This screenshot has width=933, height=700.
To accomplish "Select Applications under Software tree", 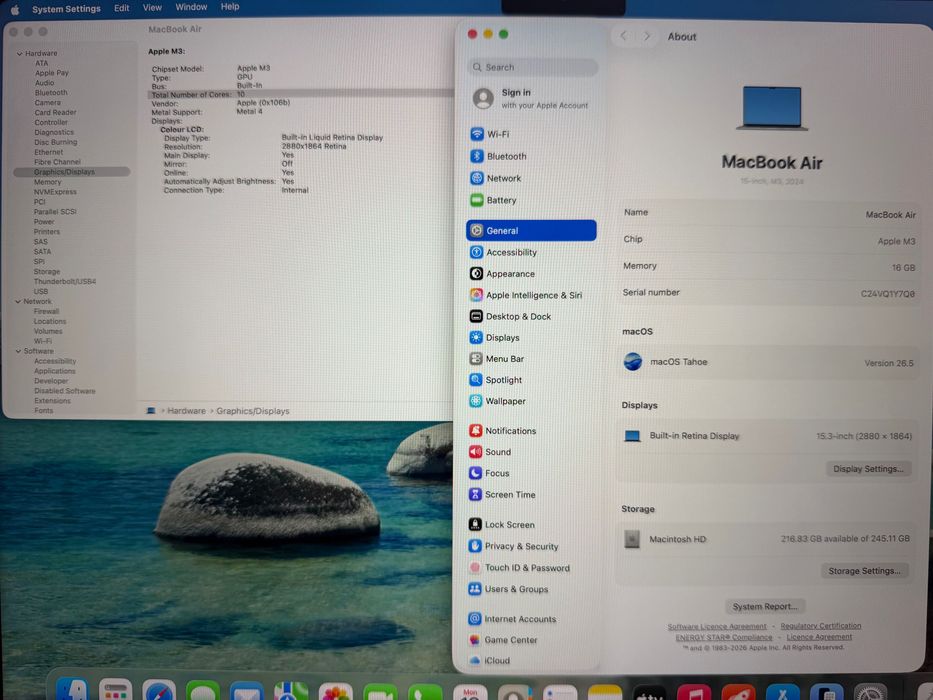I will (x=55, y=371).
